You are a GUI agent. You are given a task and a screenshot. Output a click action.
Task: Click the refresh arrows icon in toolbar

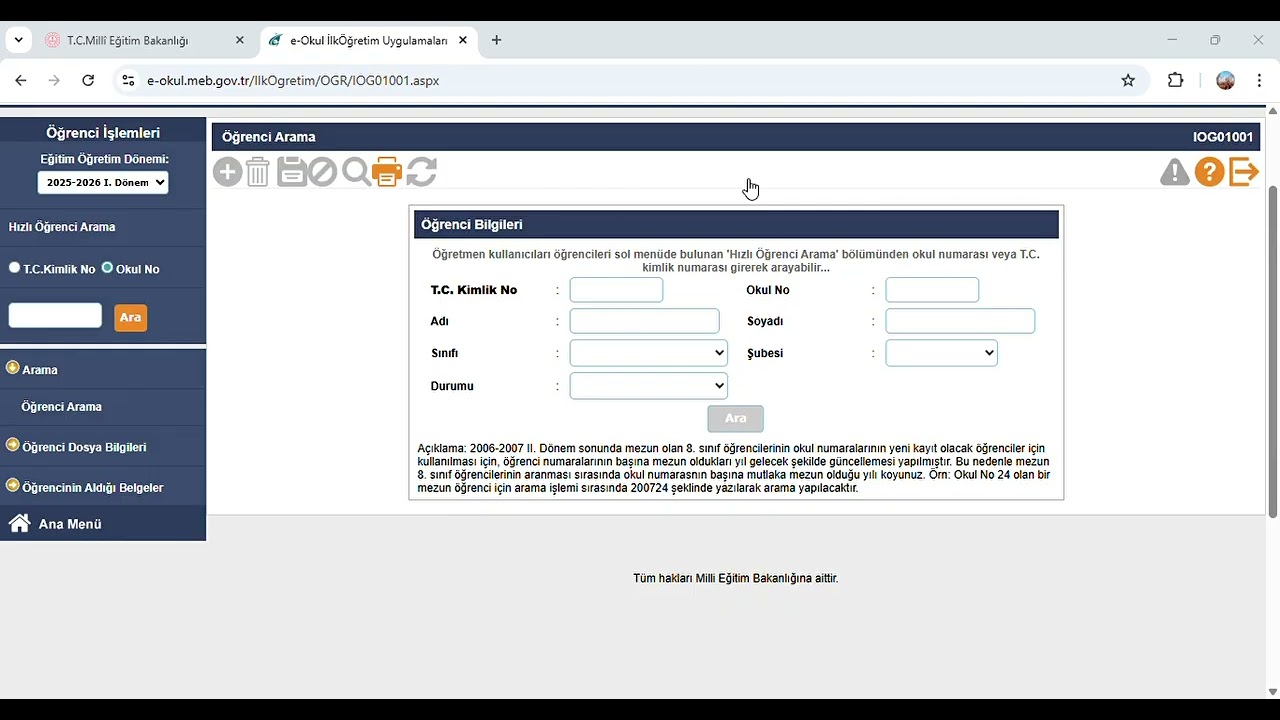421,172
